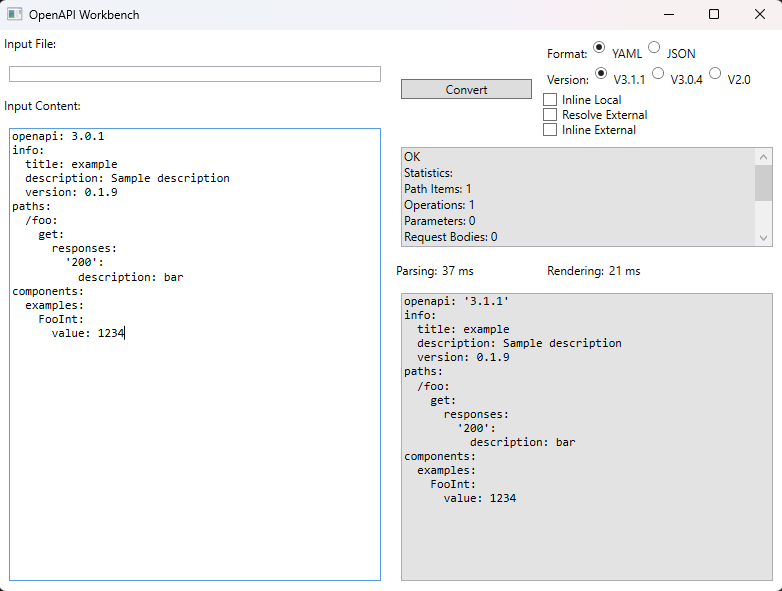782x591 pixels.
Task: Select the JSON format radio button
Action: pos(654,47)
